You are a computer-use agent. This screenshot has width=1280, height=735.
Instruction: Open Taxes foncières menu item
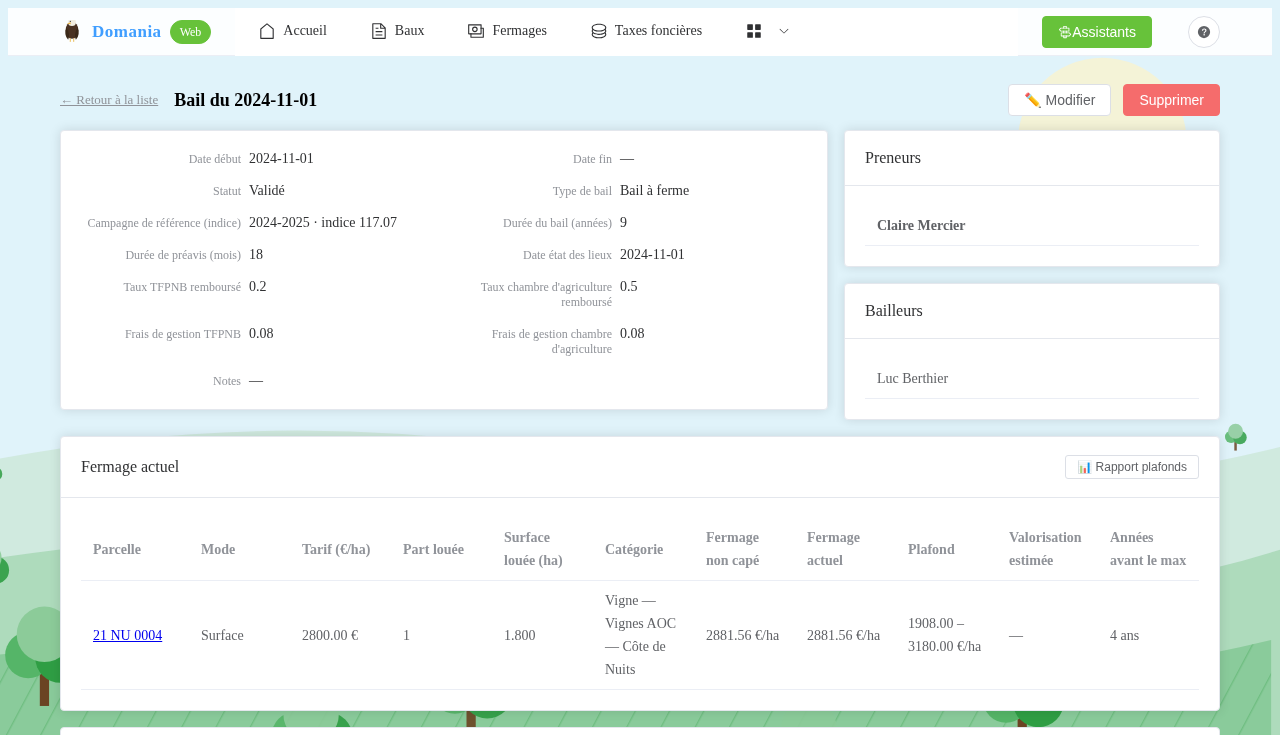click(646, 31)
